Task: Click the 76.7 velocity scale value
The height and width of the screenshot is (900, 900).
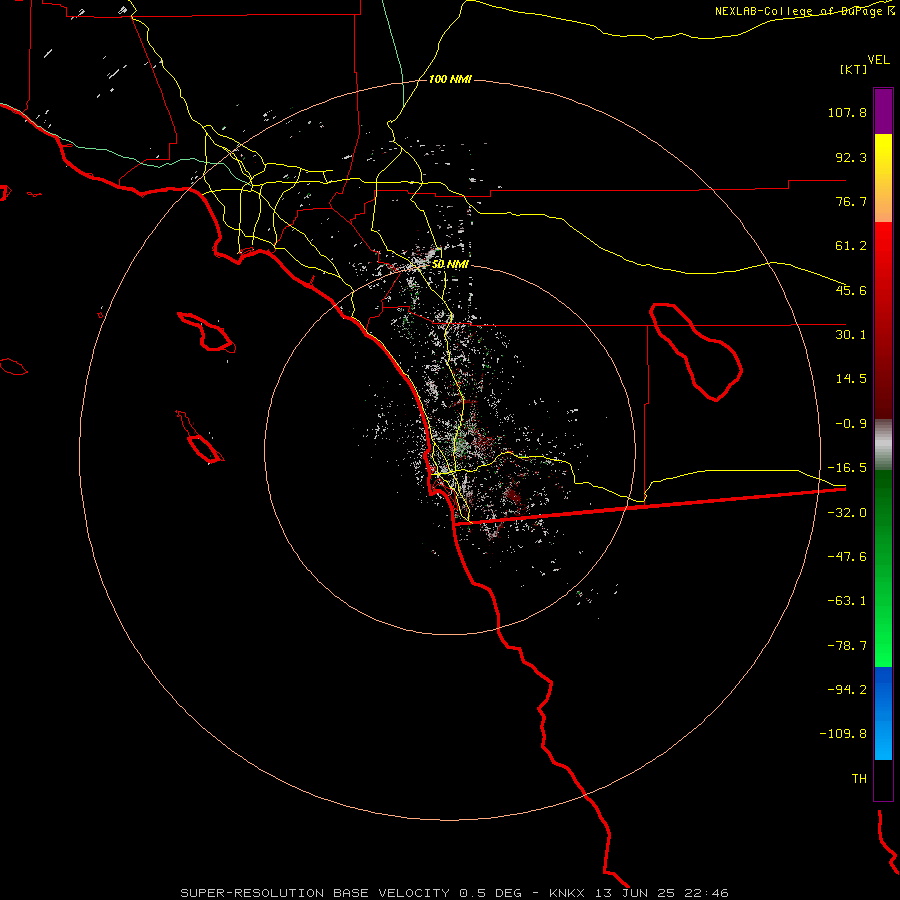Action: [x=851, y=201]
